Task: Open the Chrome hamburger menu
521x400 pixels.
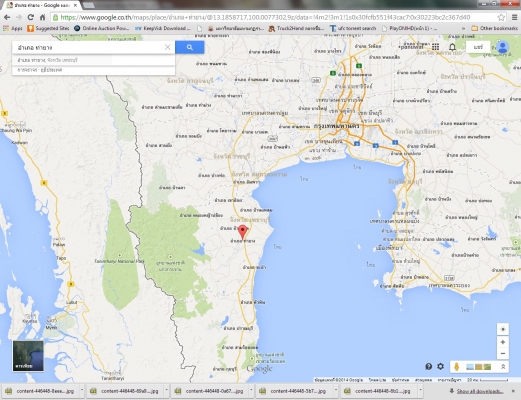Action: (514, 17)
